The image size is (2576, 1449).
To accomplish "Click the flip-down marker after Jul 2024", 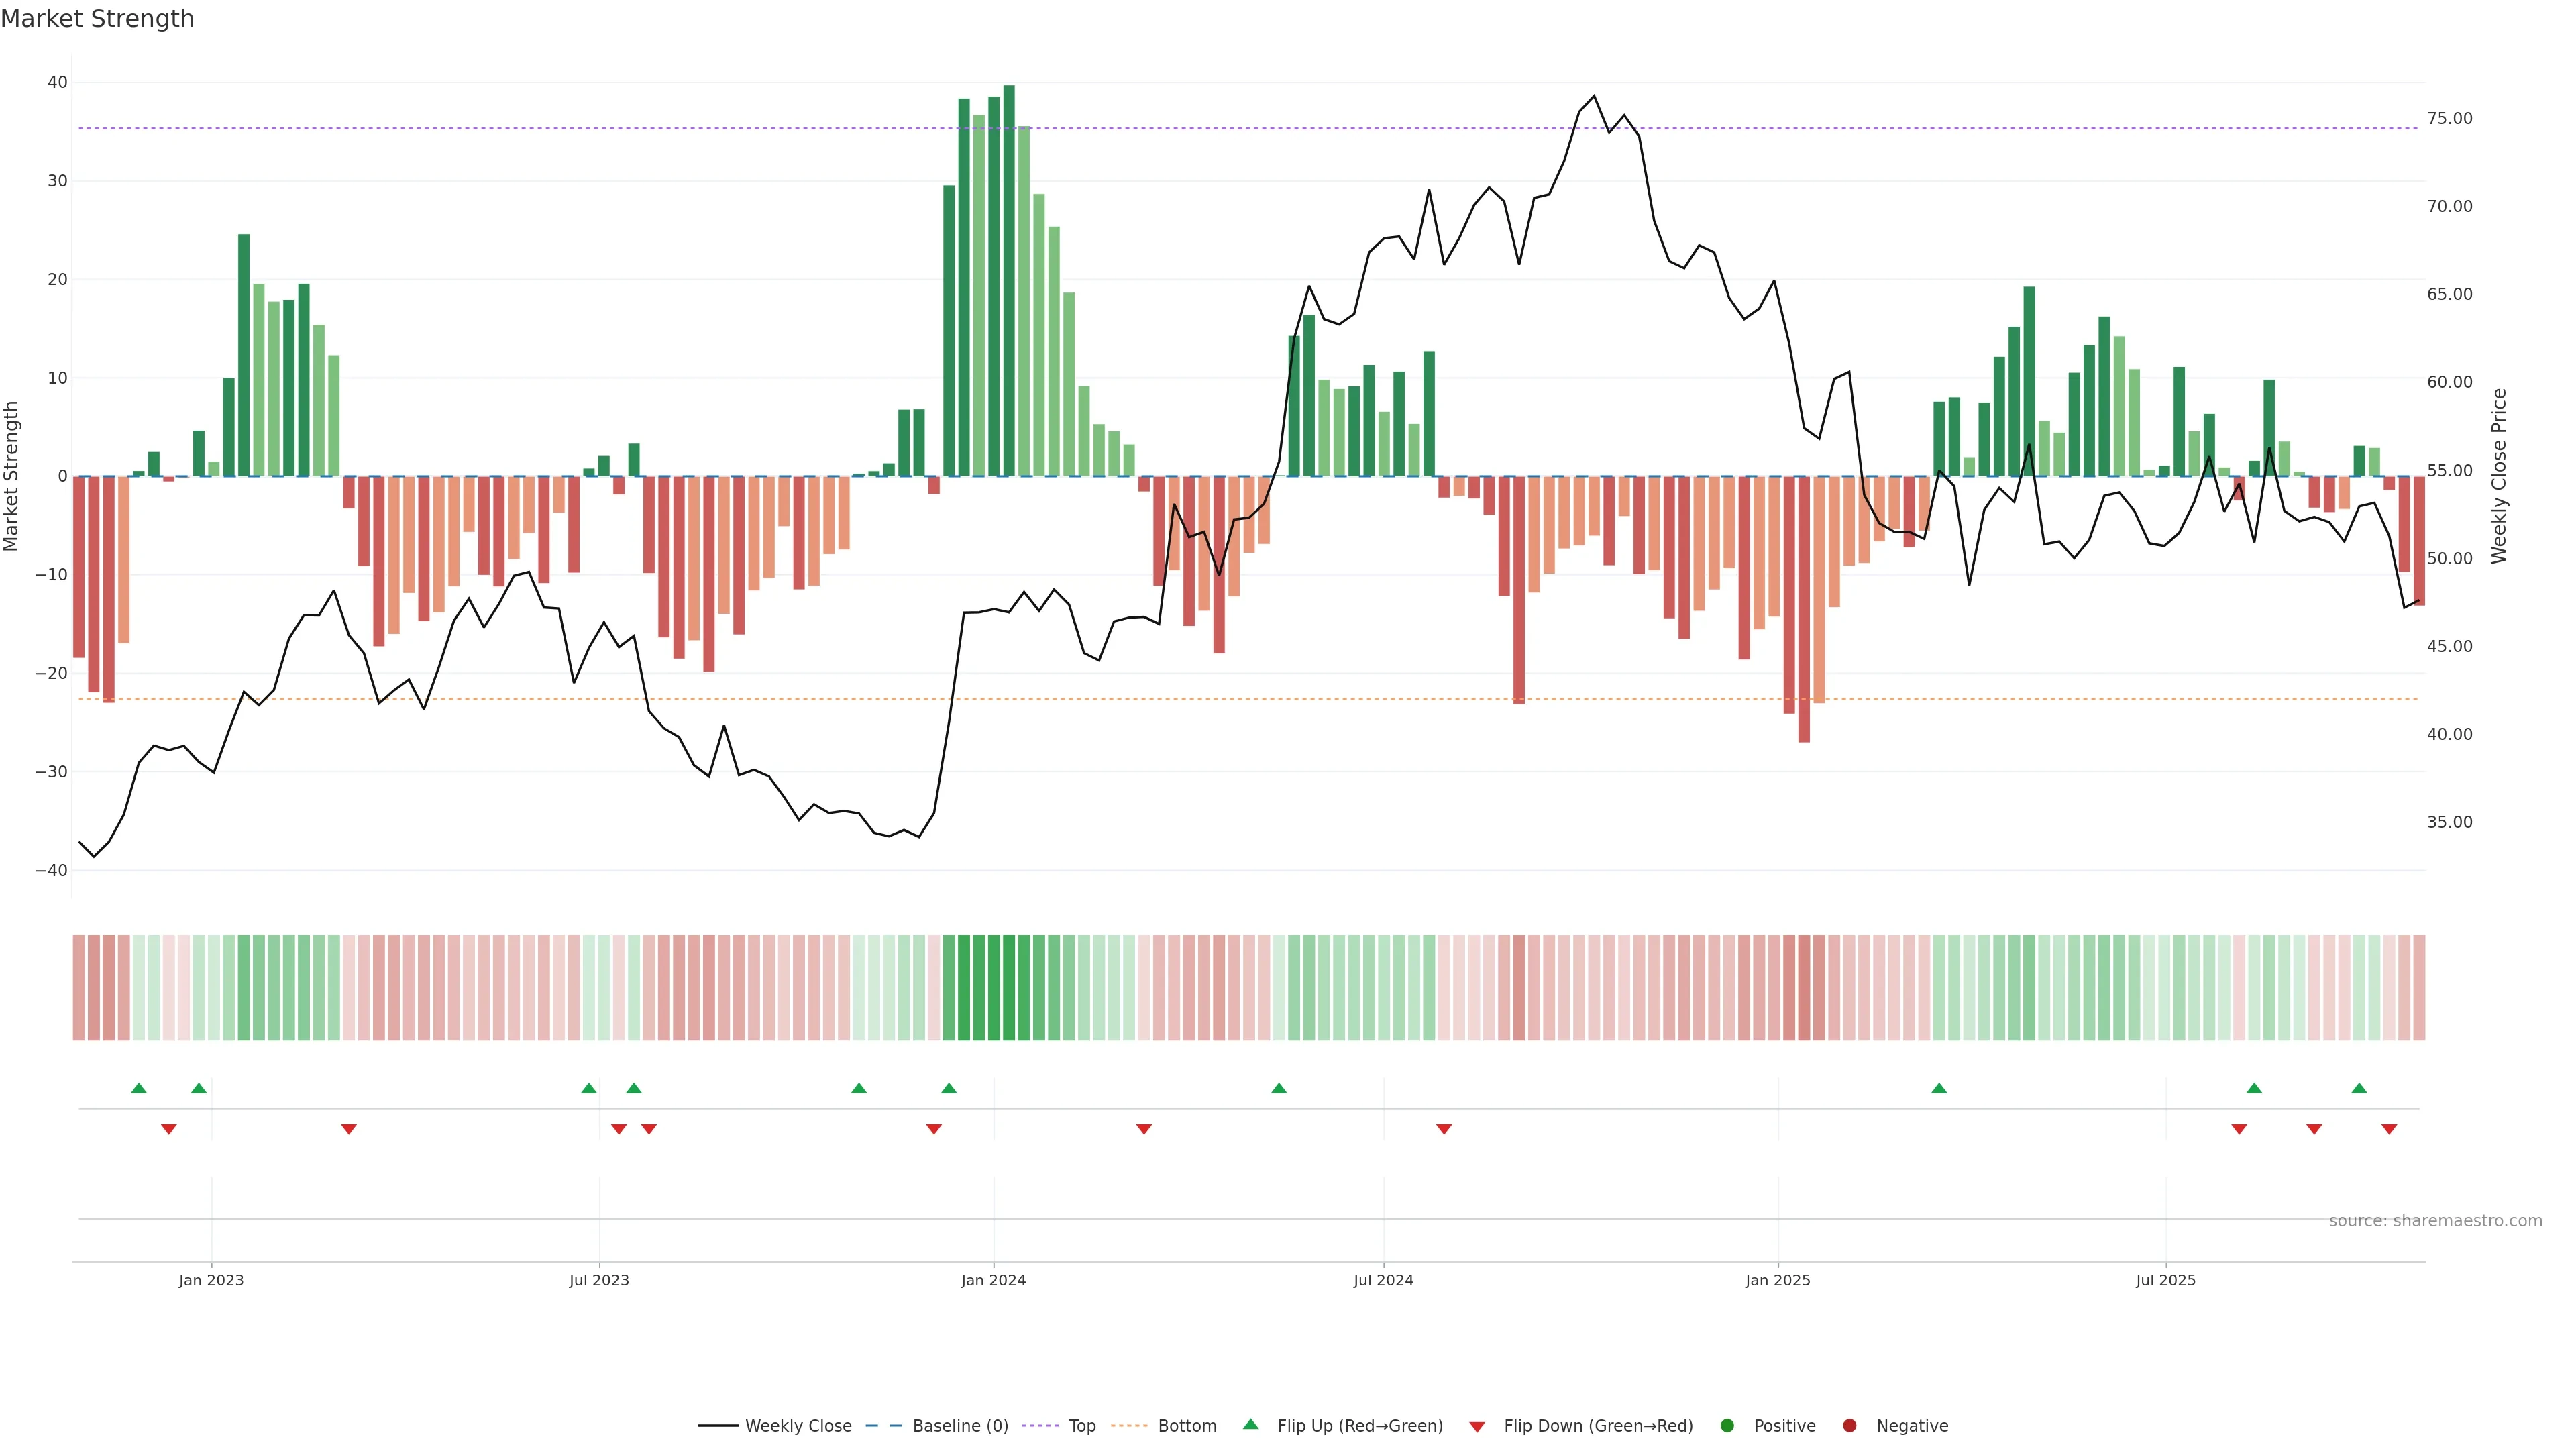I will tap(1444, 1129).
